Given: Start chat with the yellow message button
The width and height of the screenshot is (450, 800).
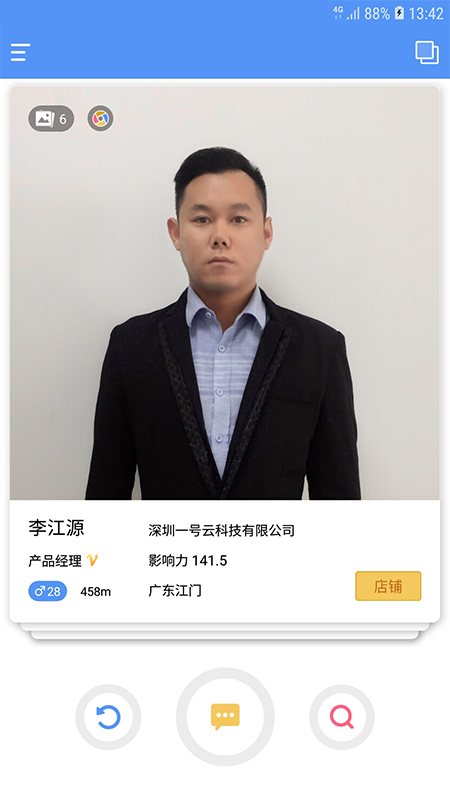Looking at the screenshot, I should [x=225, y=717].
